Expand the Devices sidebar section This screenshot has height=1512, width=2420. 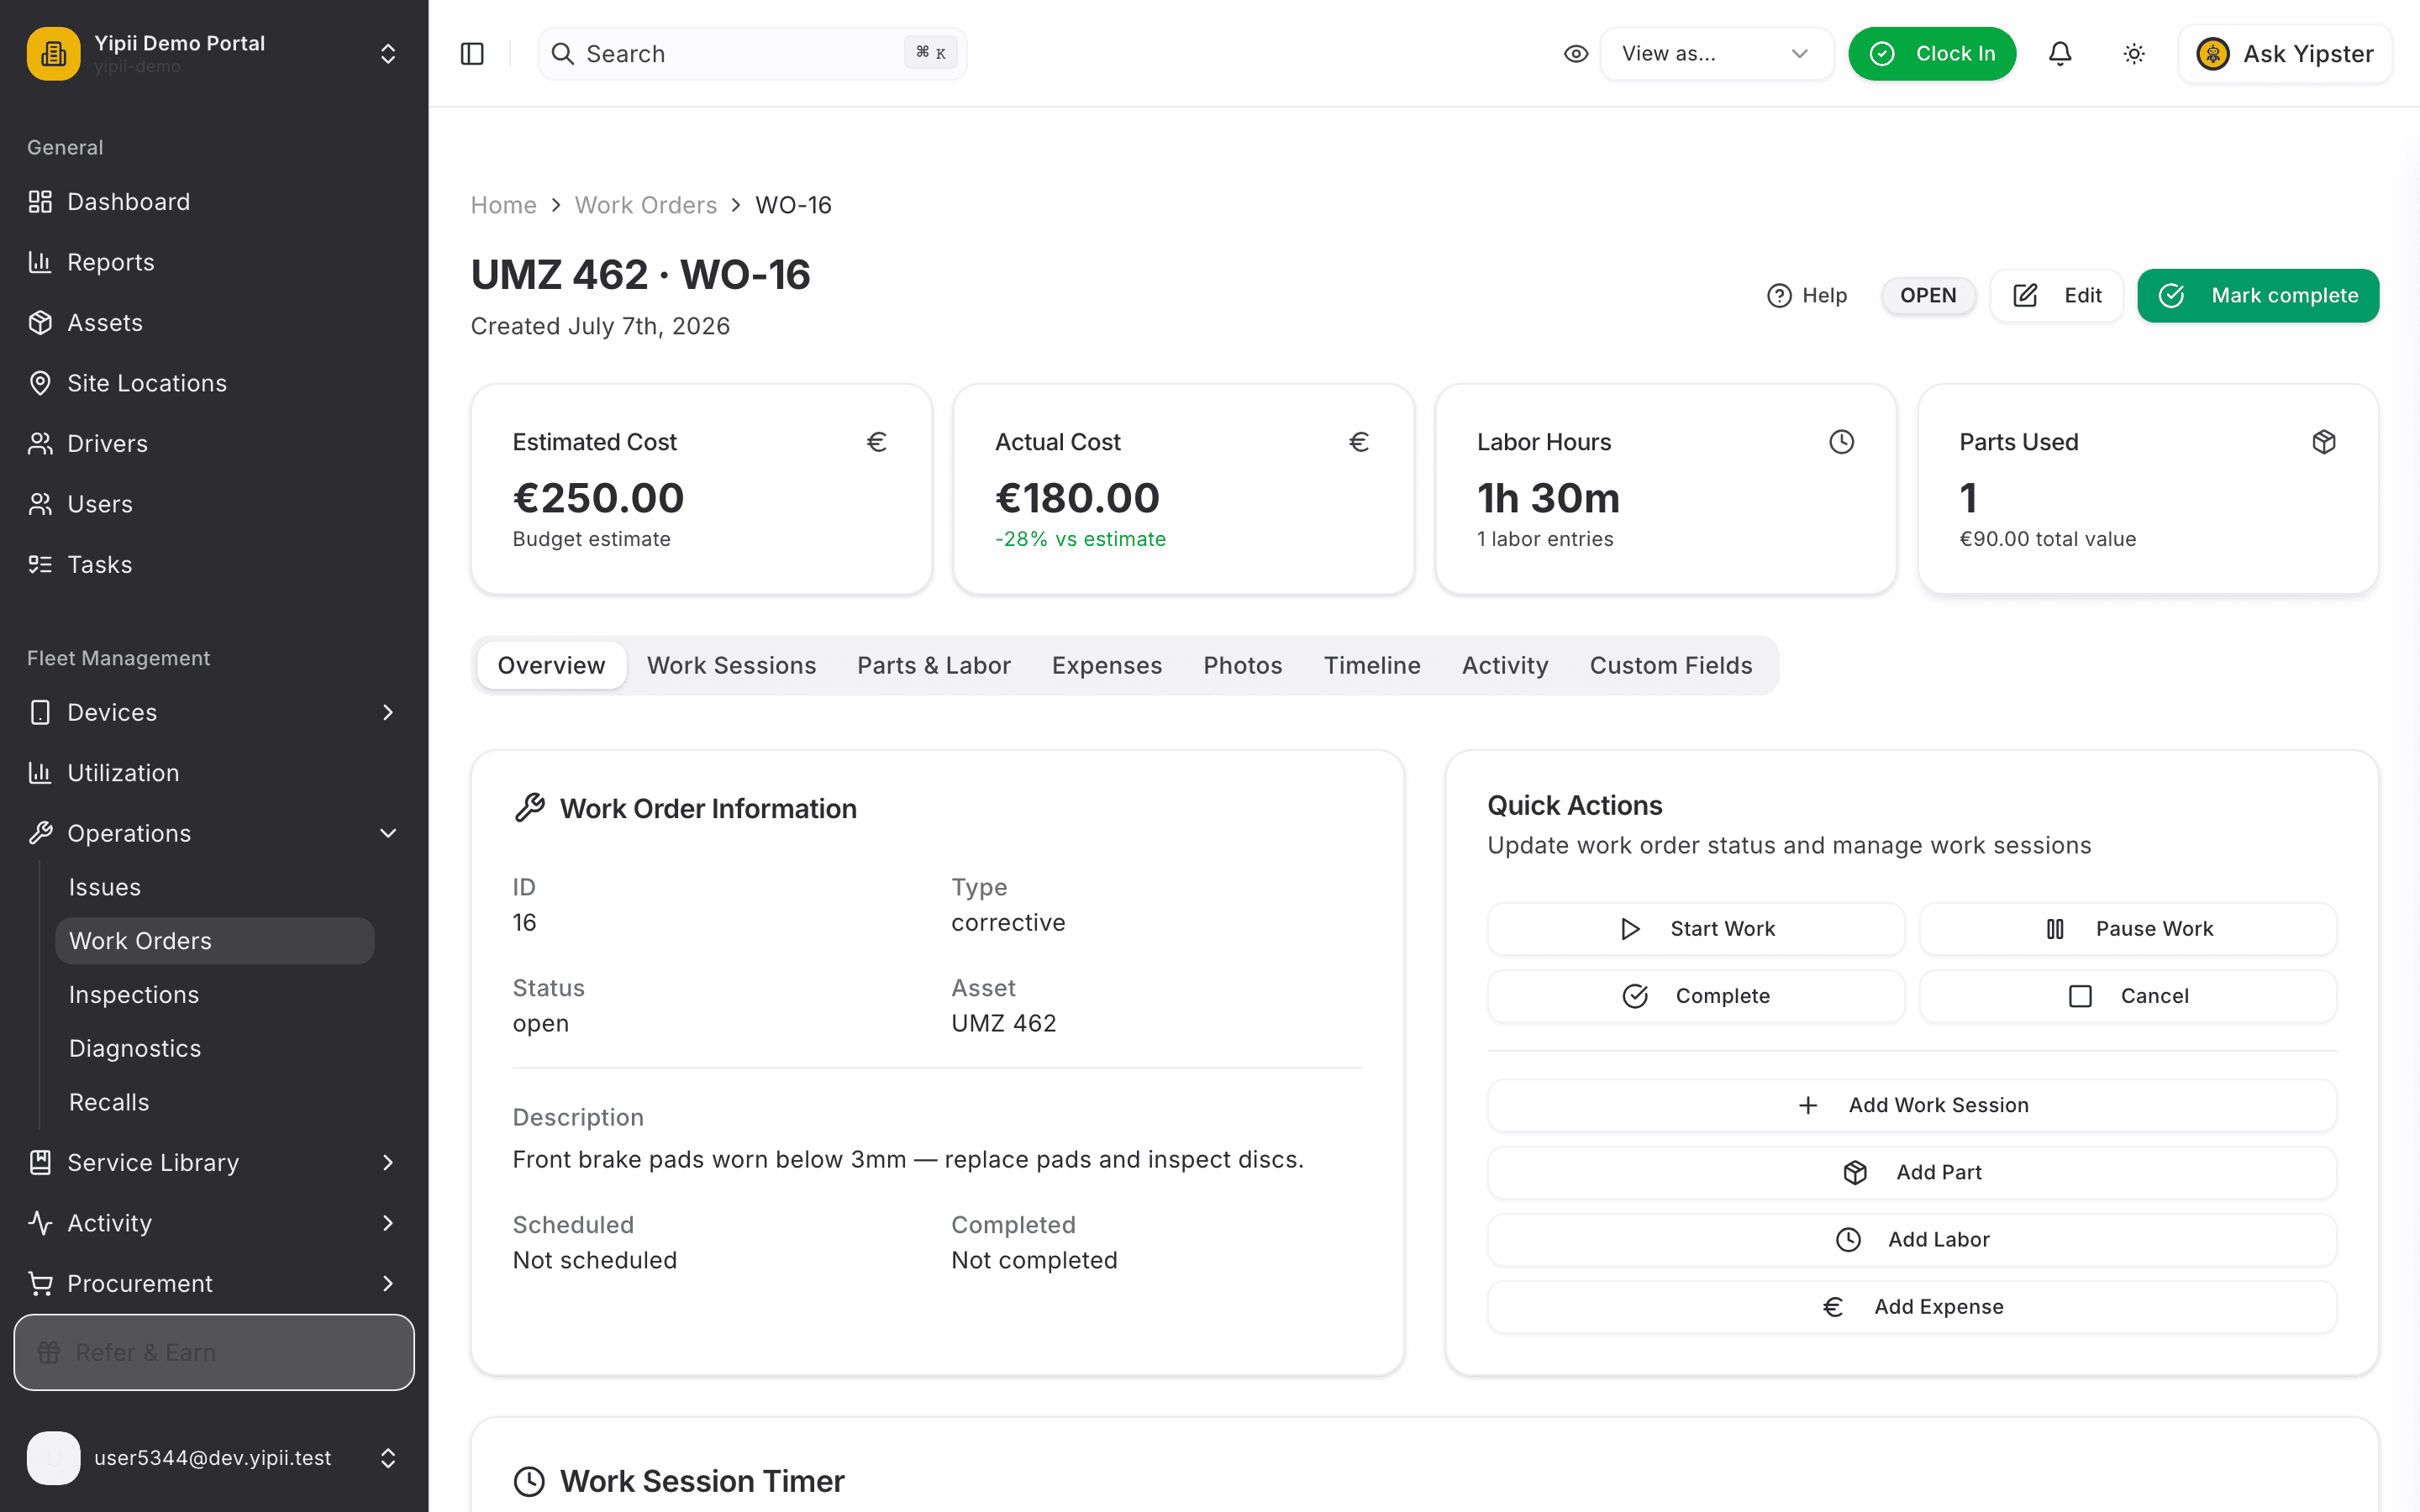(x=214, y=712)
